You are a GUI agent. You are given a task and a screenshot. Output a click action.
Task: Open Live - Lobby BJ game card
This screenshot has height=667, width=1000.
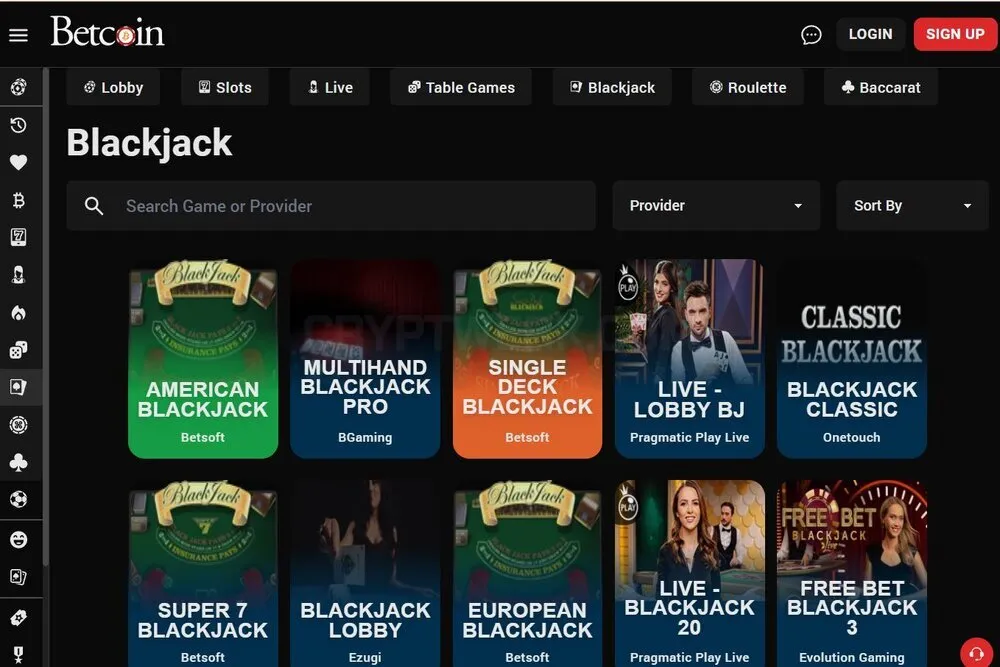pos(689,359)
